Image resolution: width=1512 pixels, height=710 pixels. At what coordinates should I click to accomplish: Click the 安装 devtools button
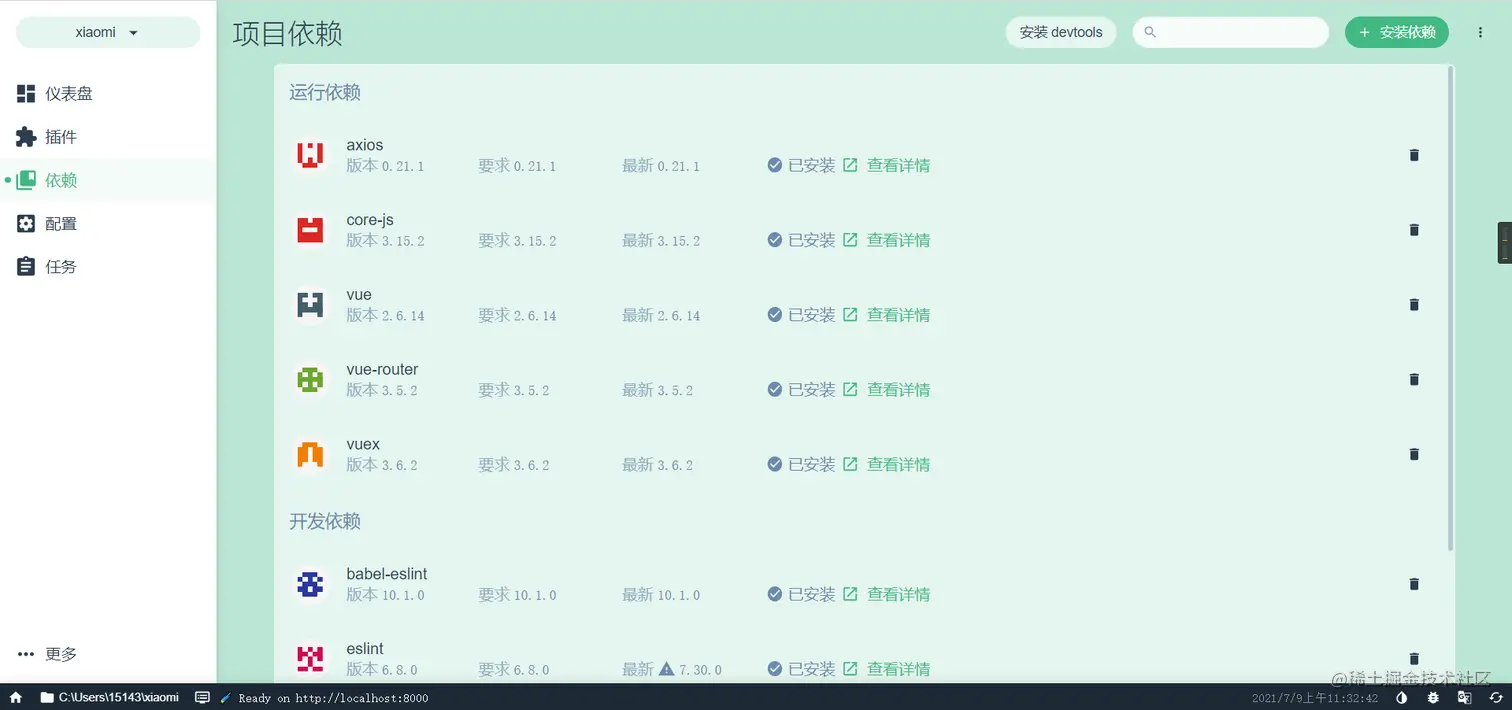tap(1061, 32)
